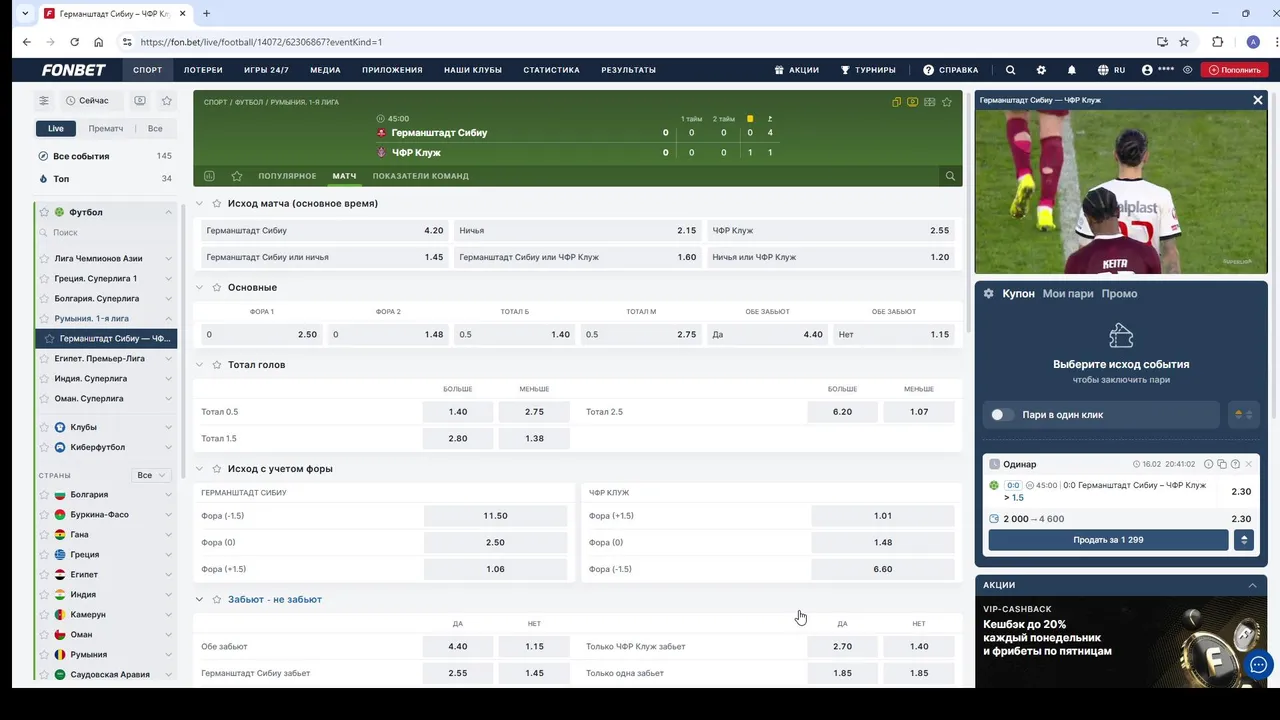Click in the Поиск league search field
The image size is (1280, 720).
[x=105, y=233]
